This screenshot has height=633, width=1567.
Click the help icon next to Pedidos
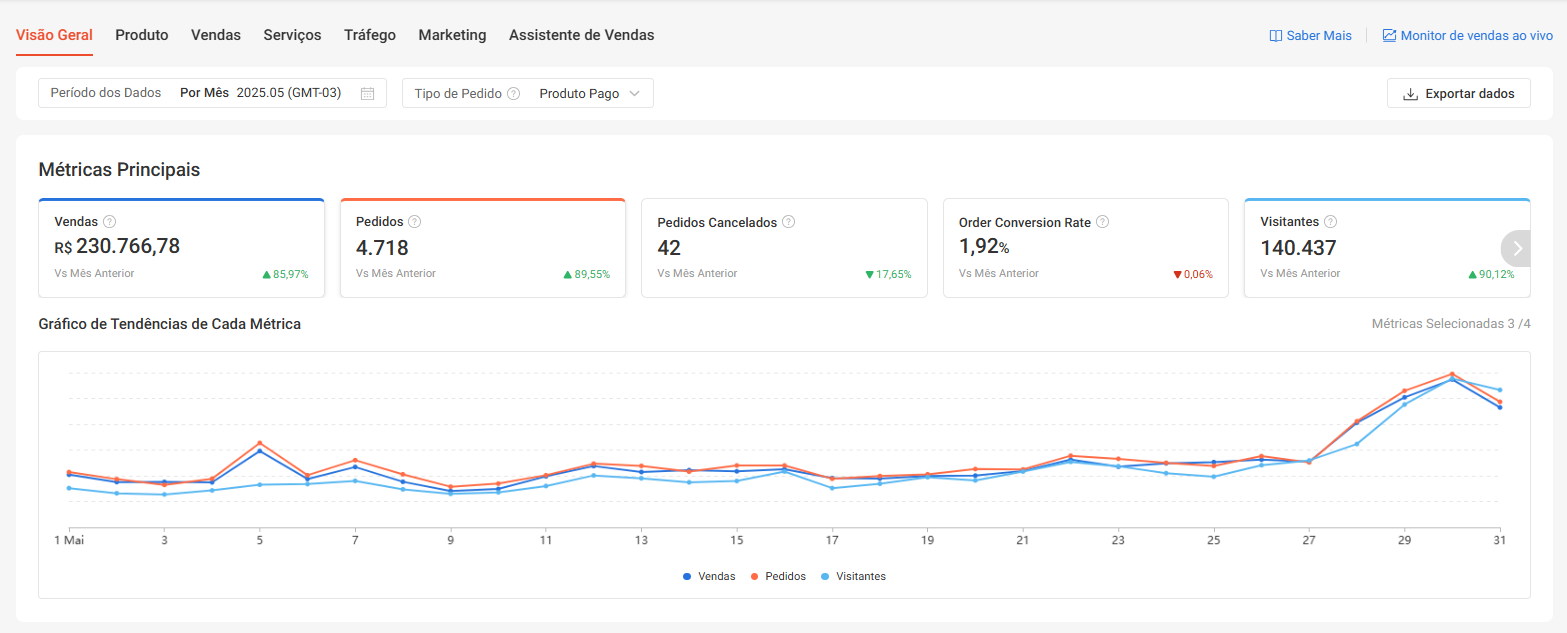[414, 222]
